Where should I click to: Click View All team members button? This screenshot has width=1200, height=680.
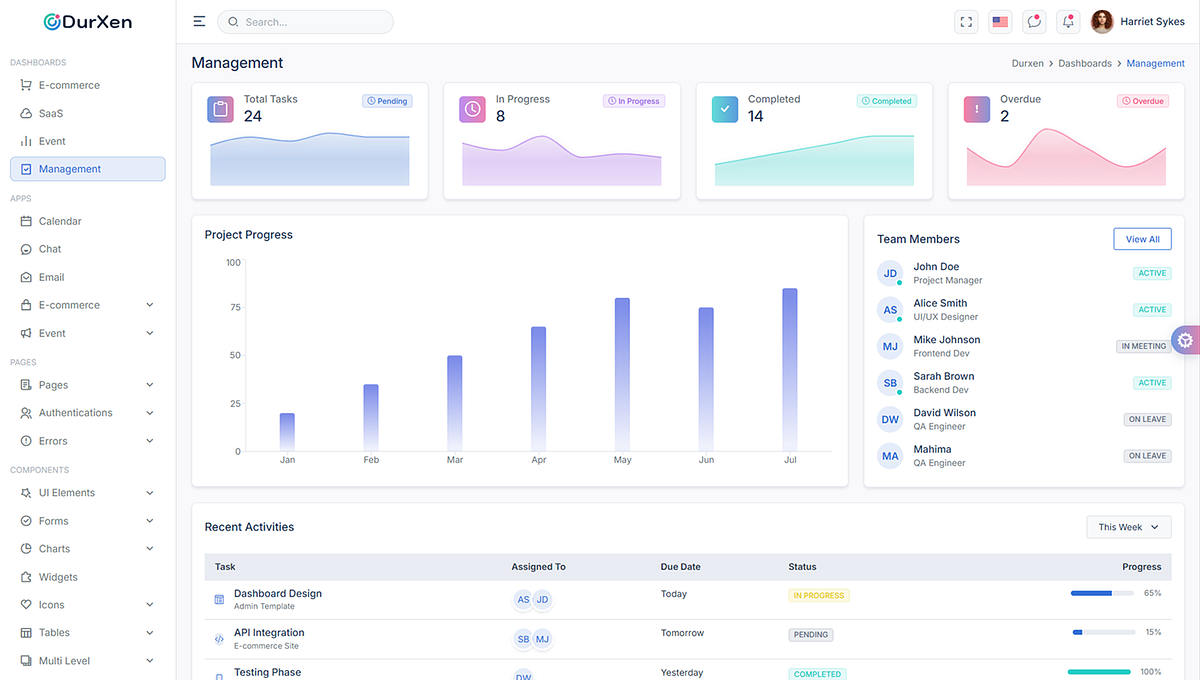(x=1142, y=239)
